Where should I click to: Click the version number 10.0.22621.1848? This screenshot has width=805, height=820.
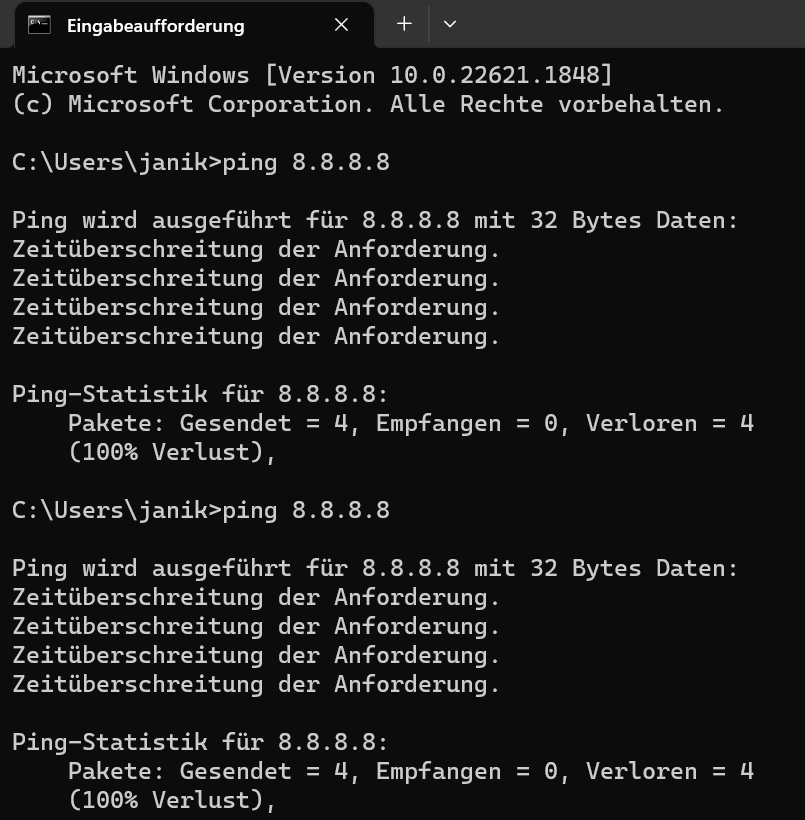(x=494, y=75)
